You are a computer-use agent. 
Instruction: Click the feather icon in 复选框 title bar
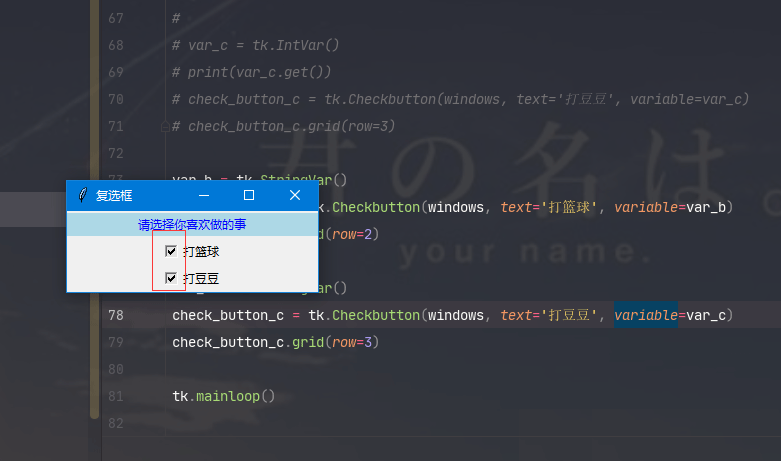click(x=82, y=195)
